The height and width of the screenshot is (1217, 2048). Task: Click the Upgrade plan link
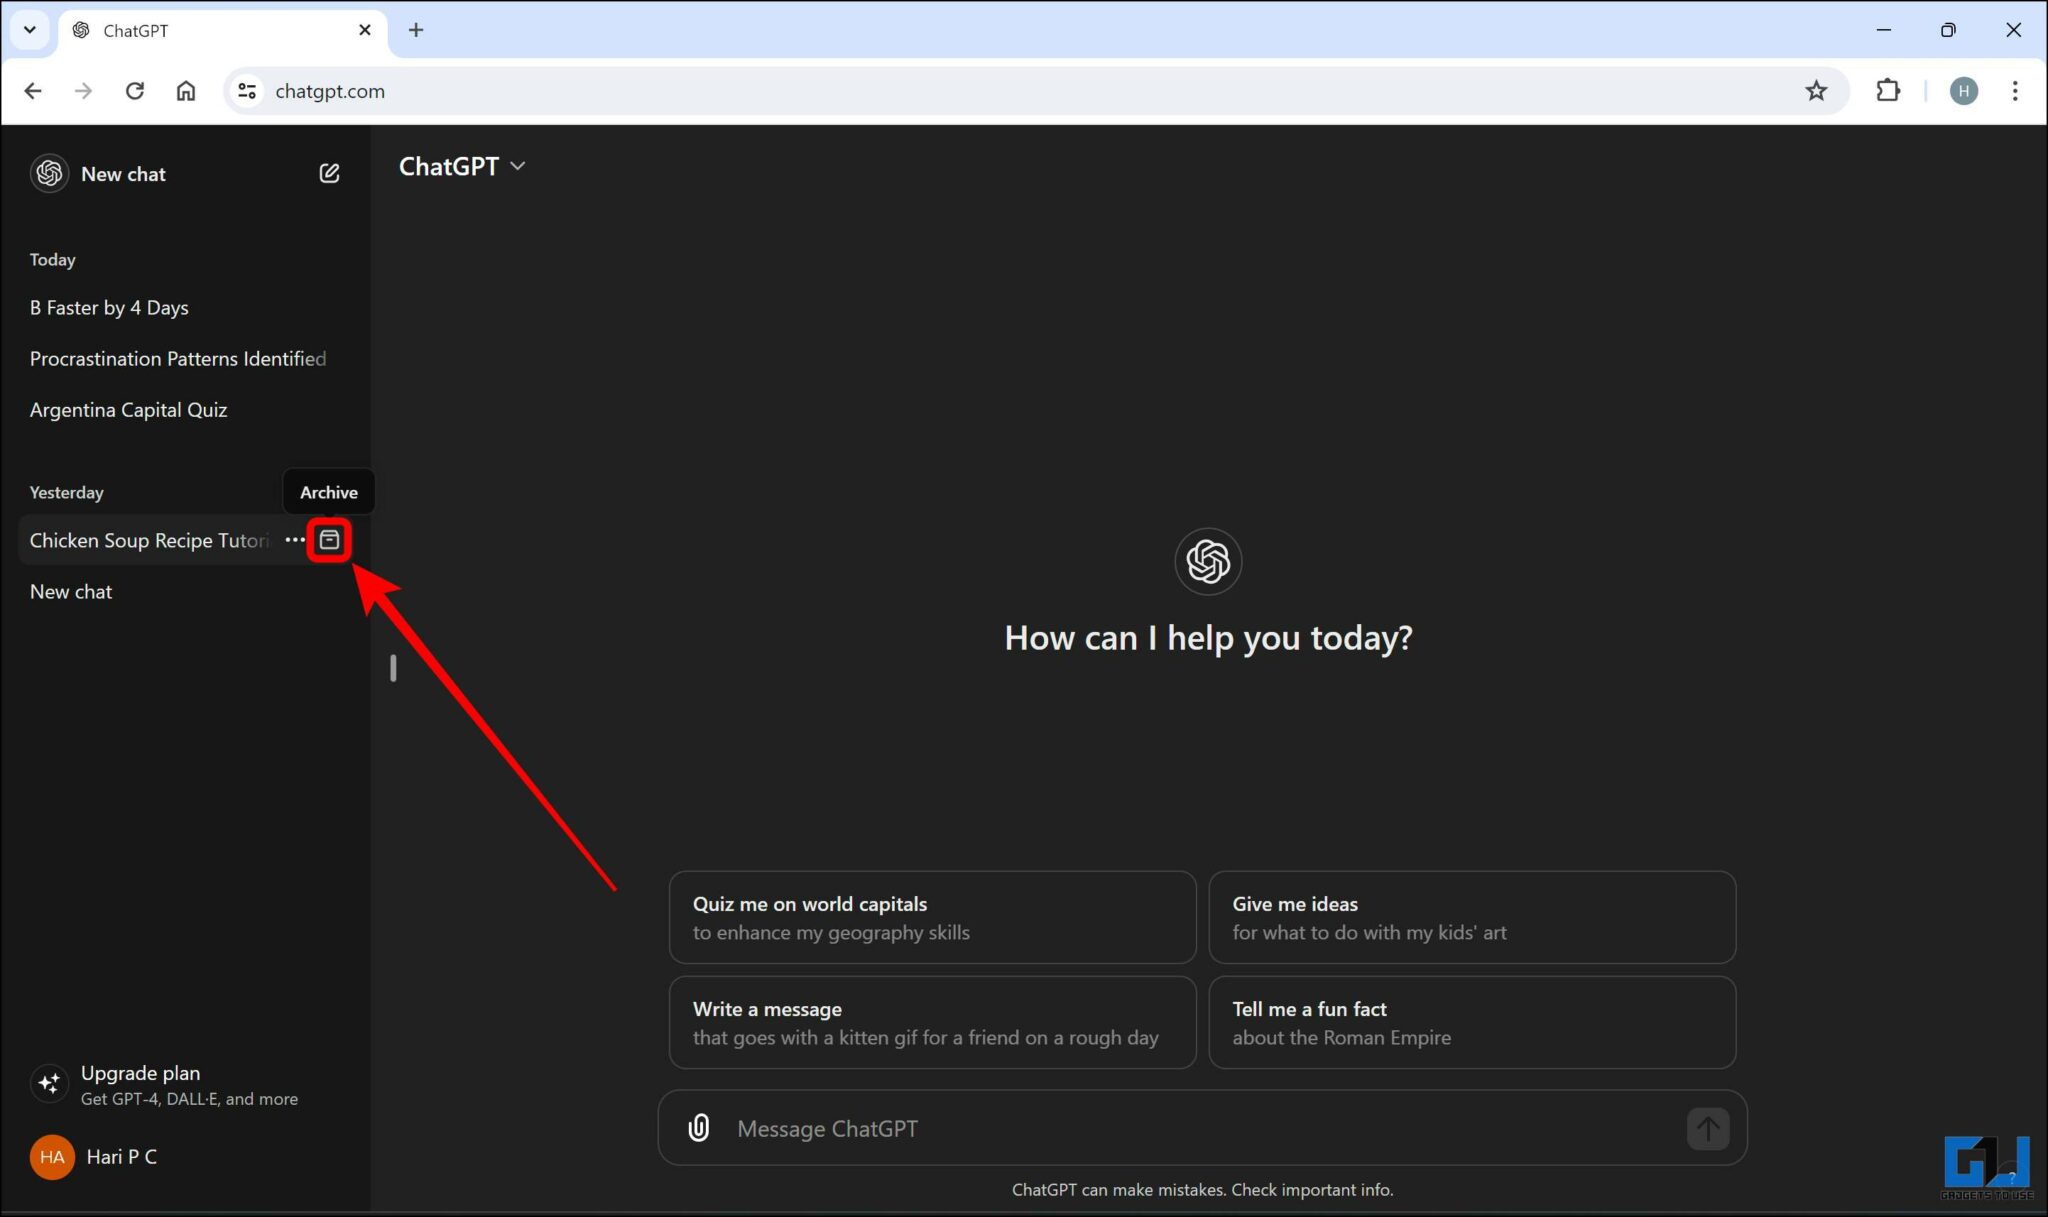click(140, 1072)
